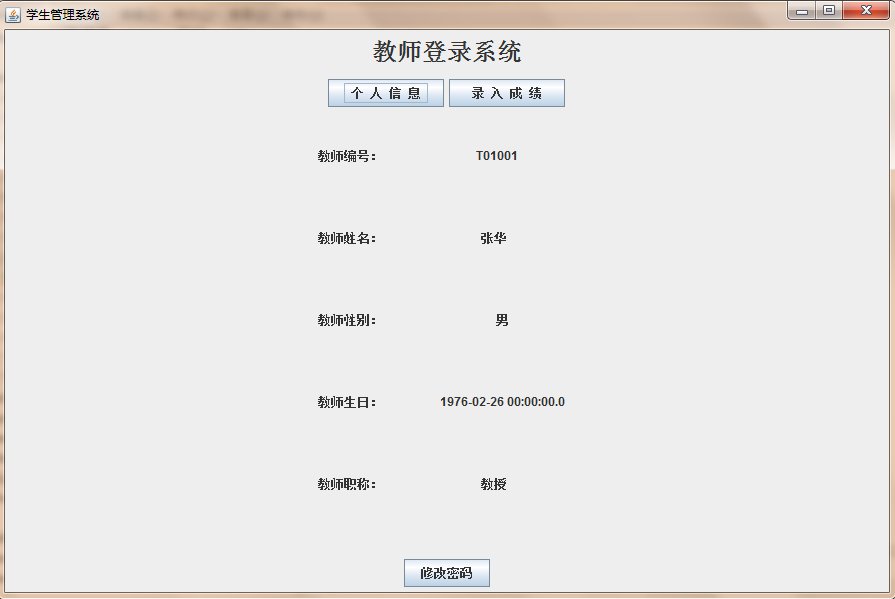Viewport: 895px width, 599px height.
Task: Click the 教师编号 label
Action: (x=347, y=156)
